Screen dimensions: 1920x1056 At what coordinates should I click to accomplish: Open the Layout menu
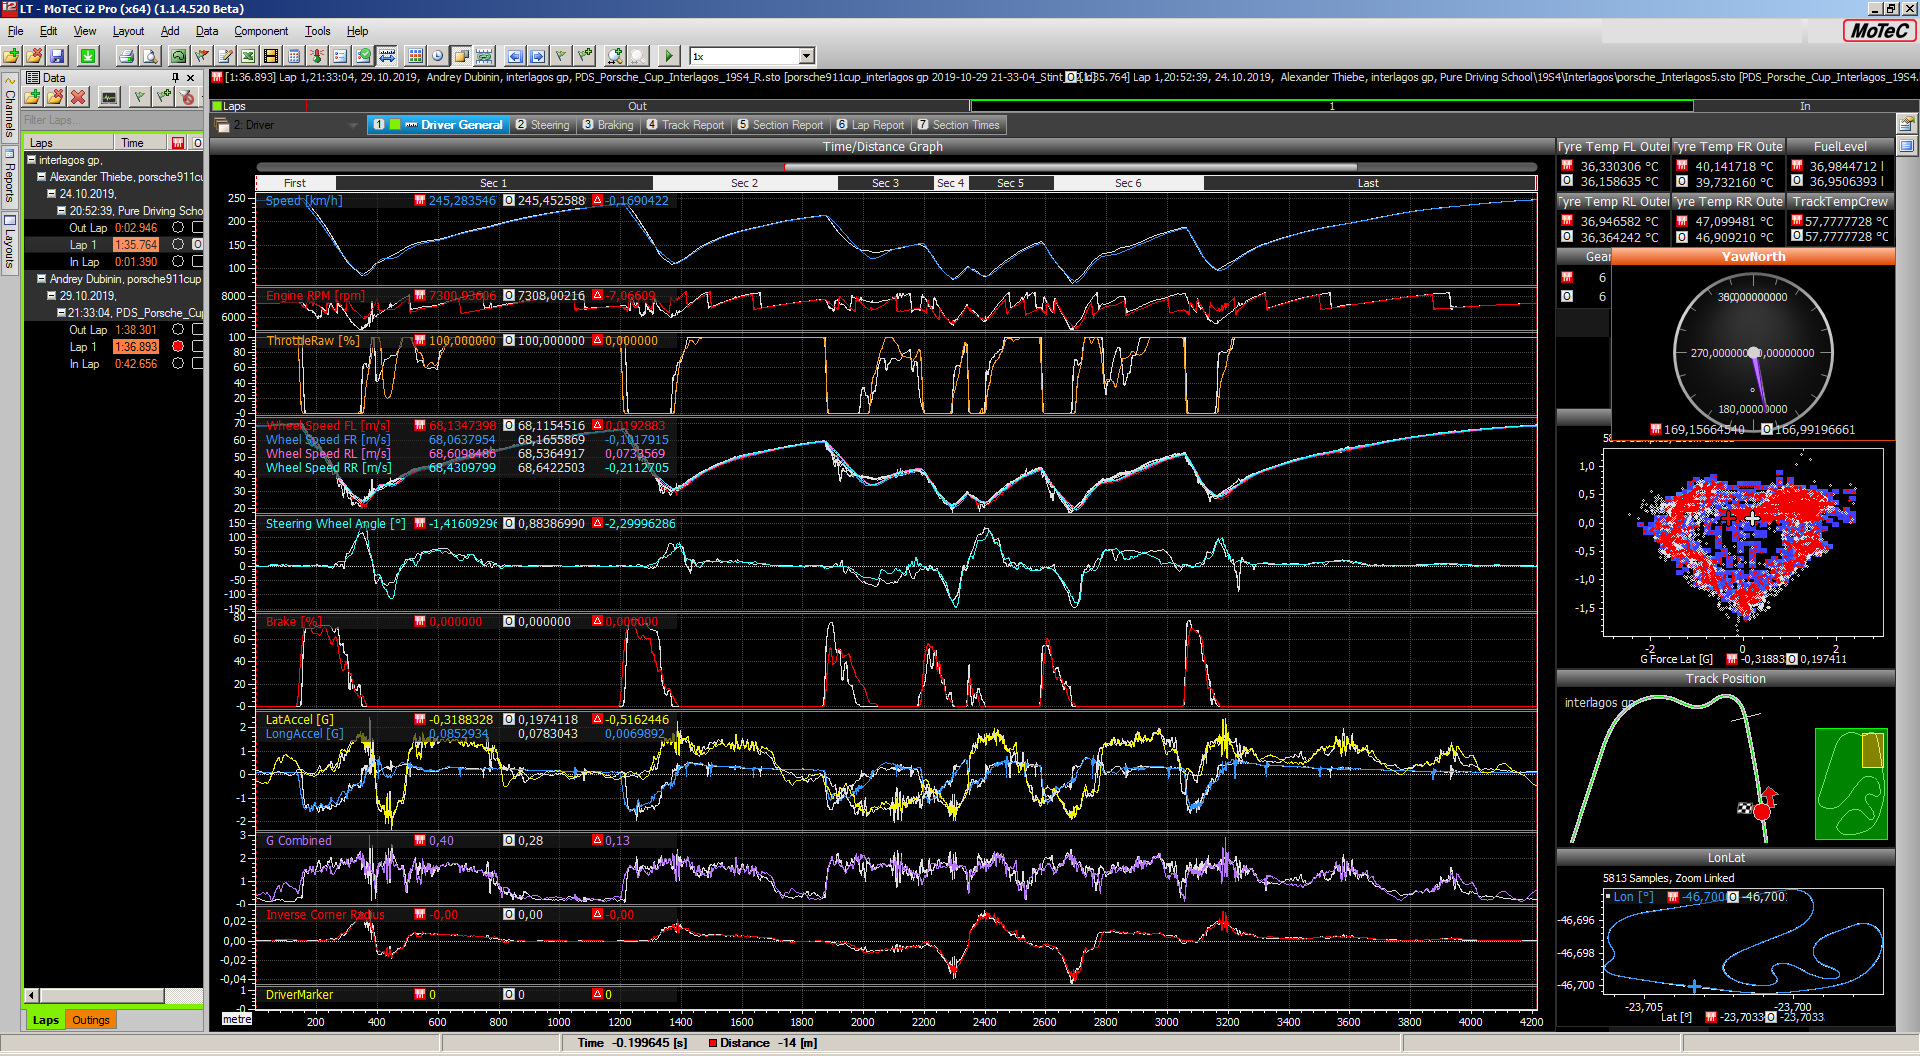coord(128,31)
